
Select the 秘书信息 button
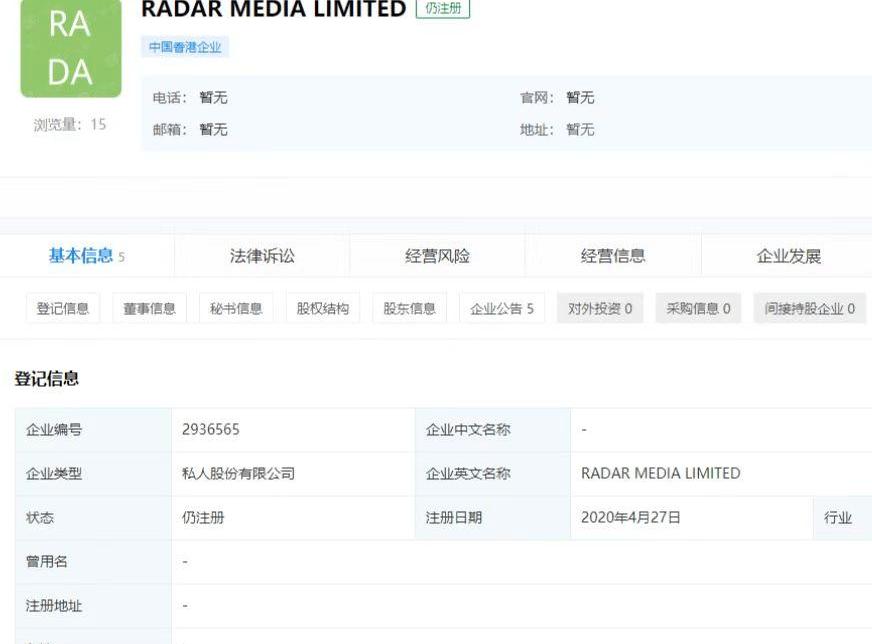[236, 309]
